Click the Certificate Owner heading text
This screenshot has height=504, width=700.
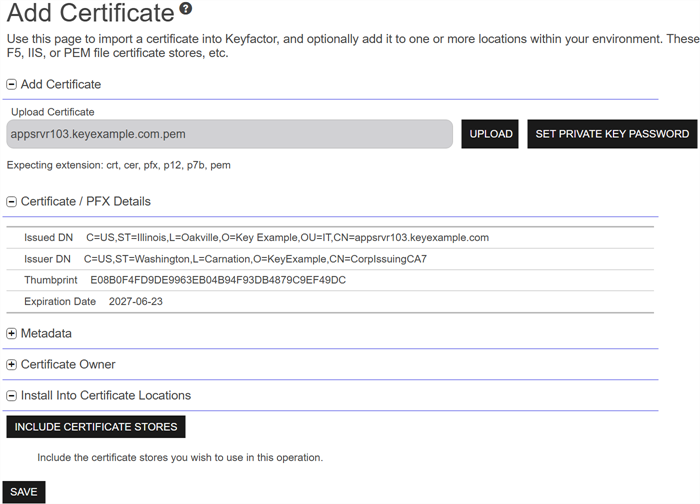pos(68,365)
